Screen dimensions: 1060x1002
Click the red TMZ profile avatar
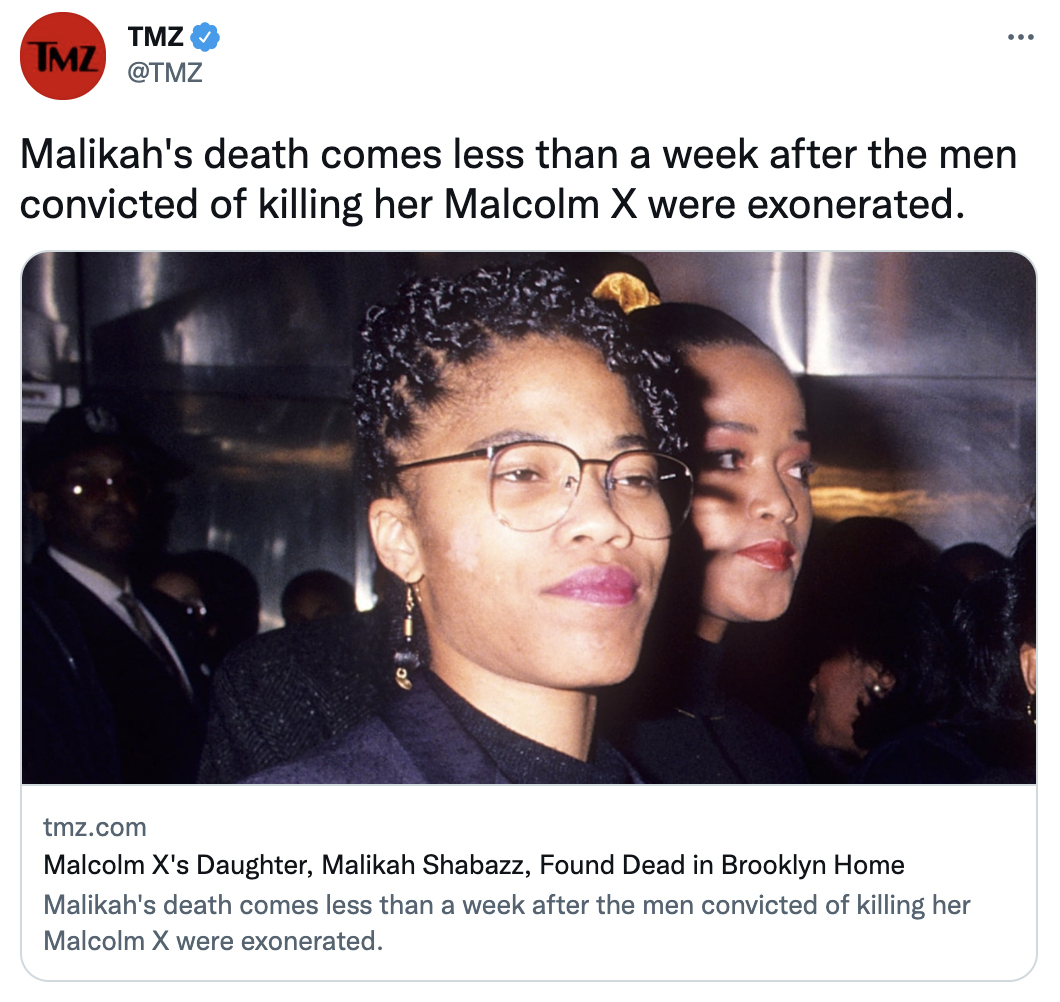tap(63, 56)
